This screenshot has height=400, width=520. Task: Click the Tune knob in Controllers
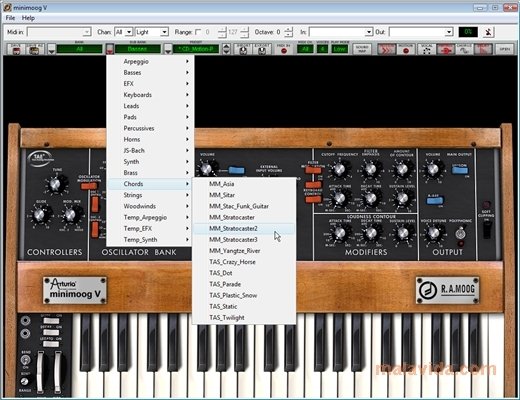[x=55, y=184]
